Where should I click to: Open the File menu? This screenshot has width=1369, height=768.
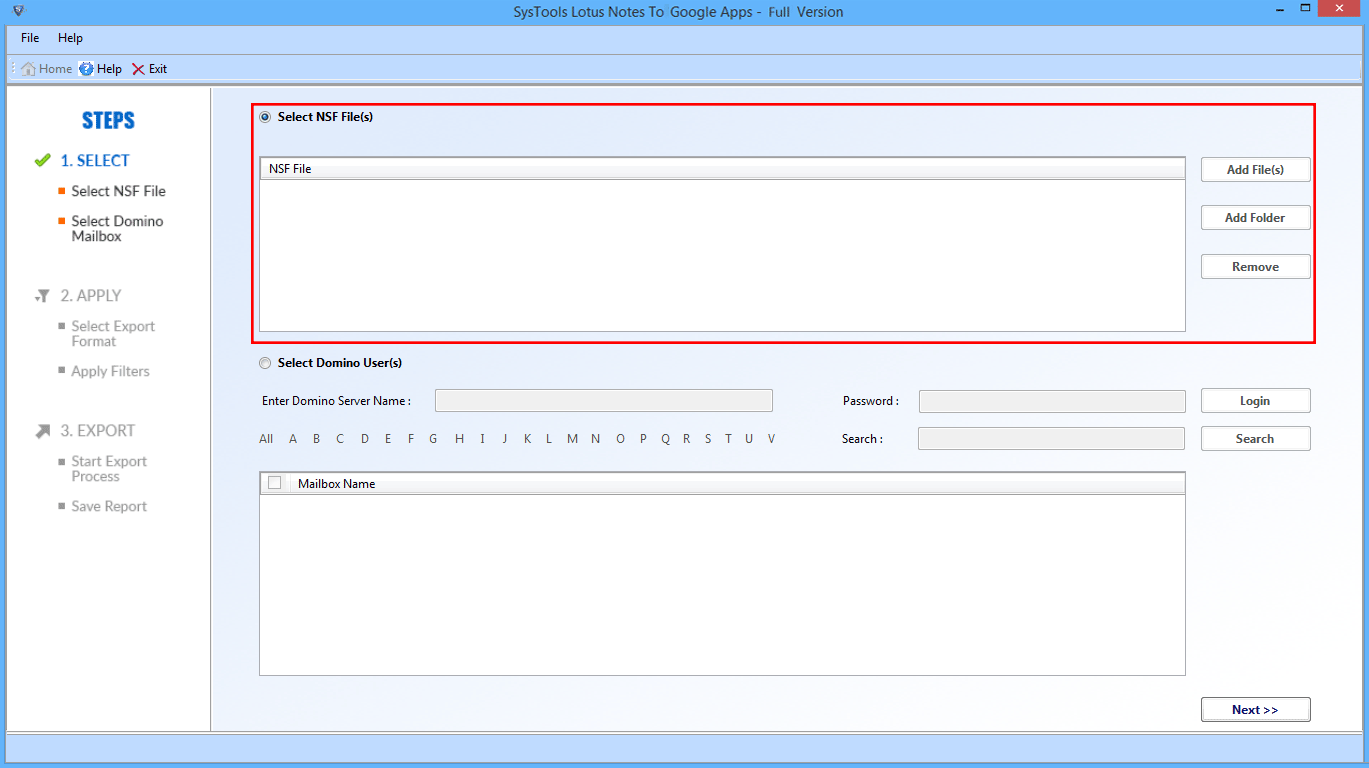30,38
